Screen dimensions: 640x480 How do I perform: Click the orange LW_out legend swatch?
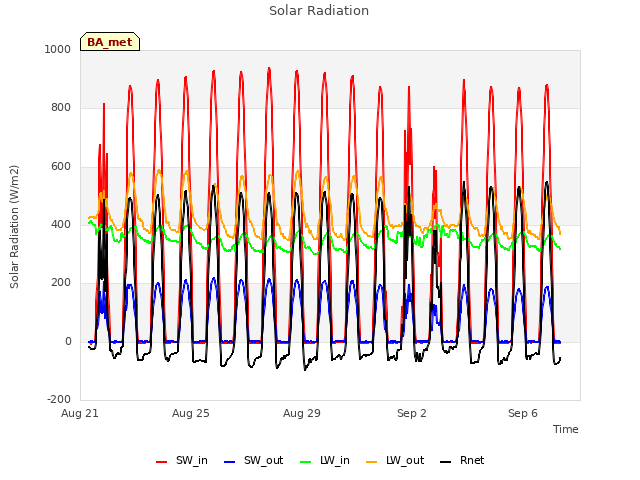[x=371, y=462]
